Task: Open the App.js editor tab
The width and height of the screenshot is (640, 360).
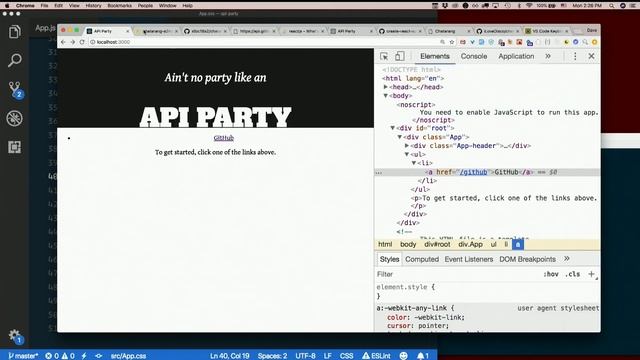Action: pyautogui.click(x=45, y=28)
